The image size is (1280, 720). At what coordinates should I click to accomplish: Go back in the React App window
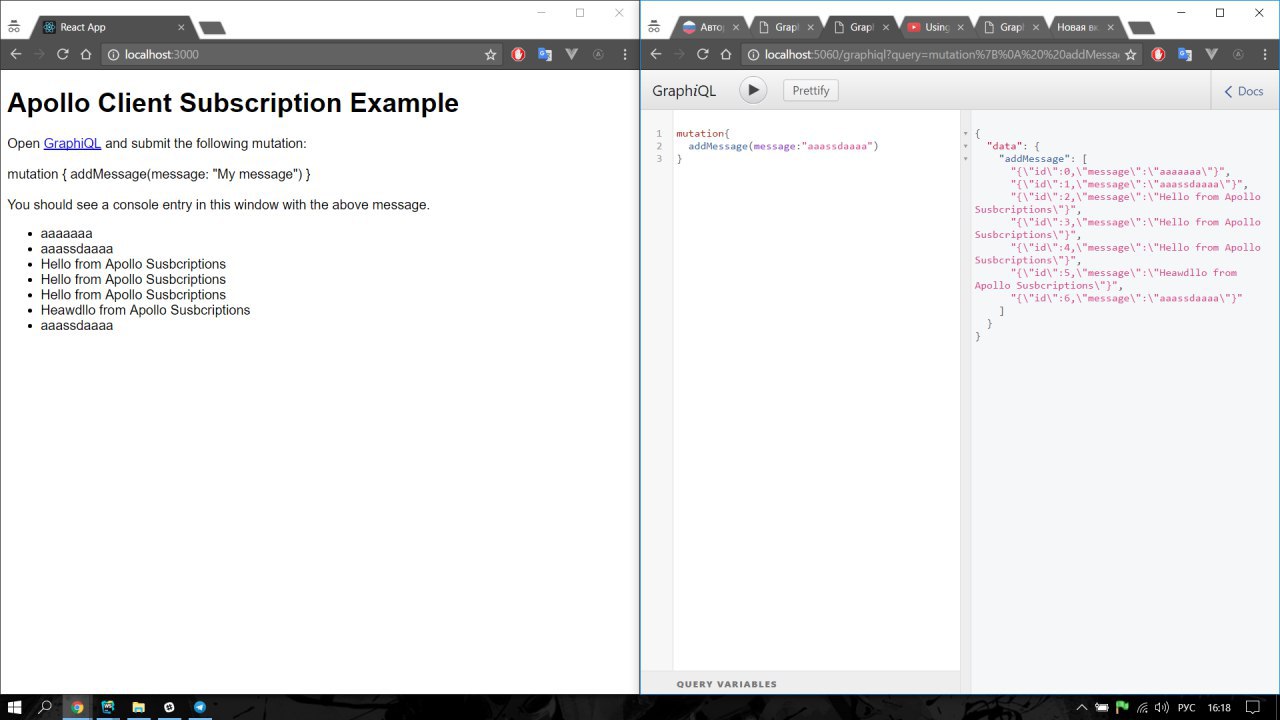point(15,54)
